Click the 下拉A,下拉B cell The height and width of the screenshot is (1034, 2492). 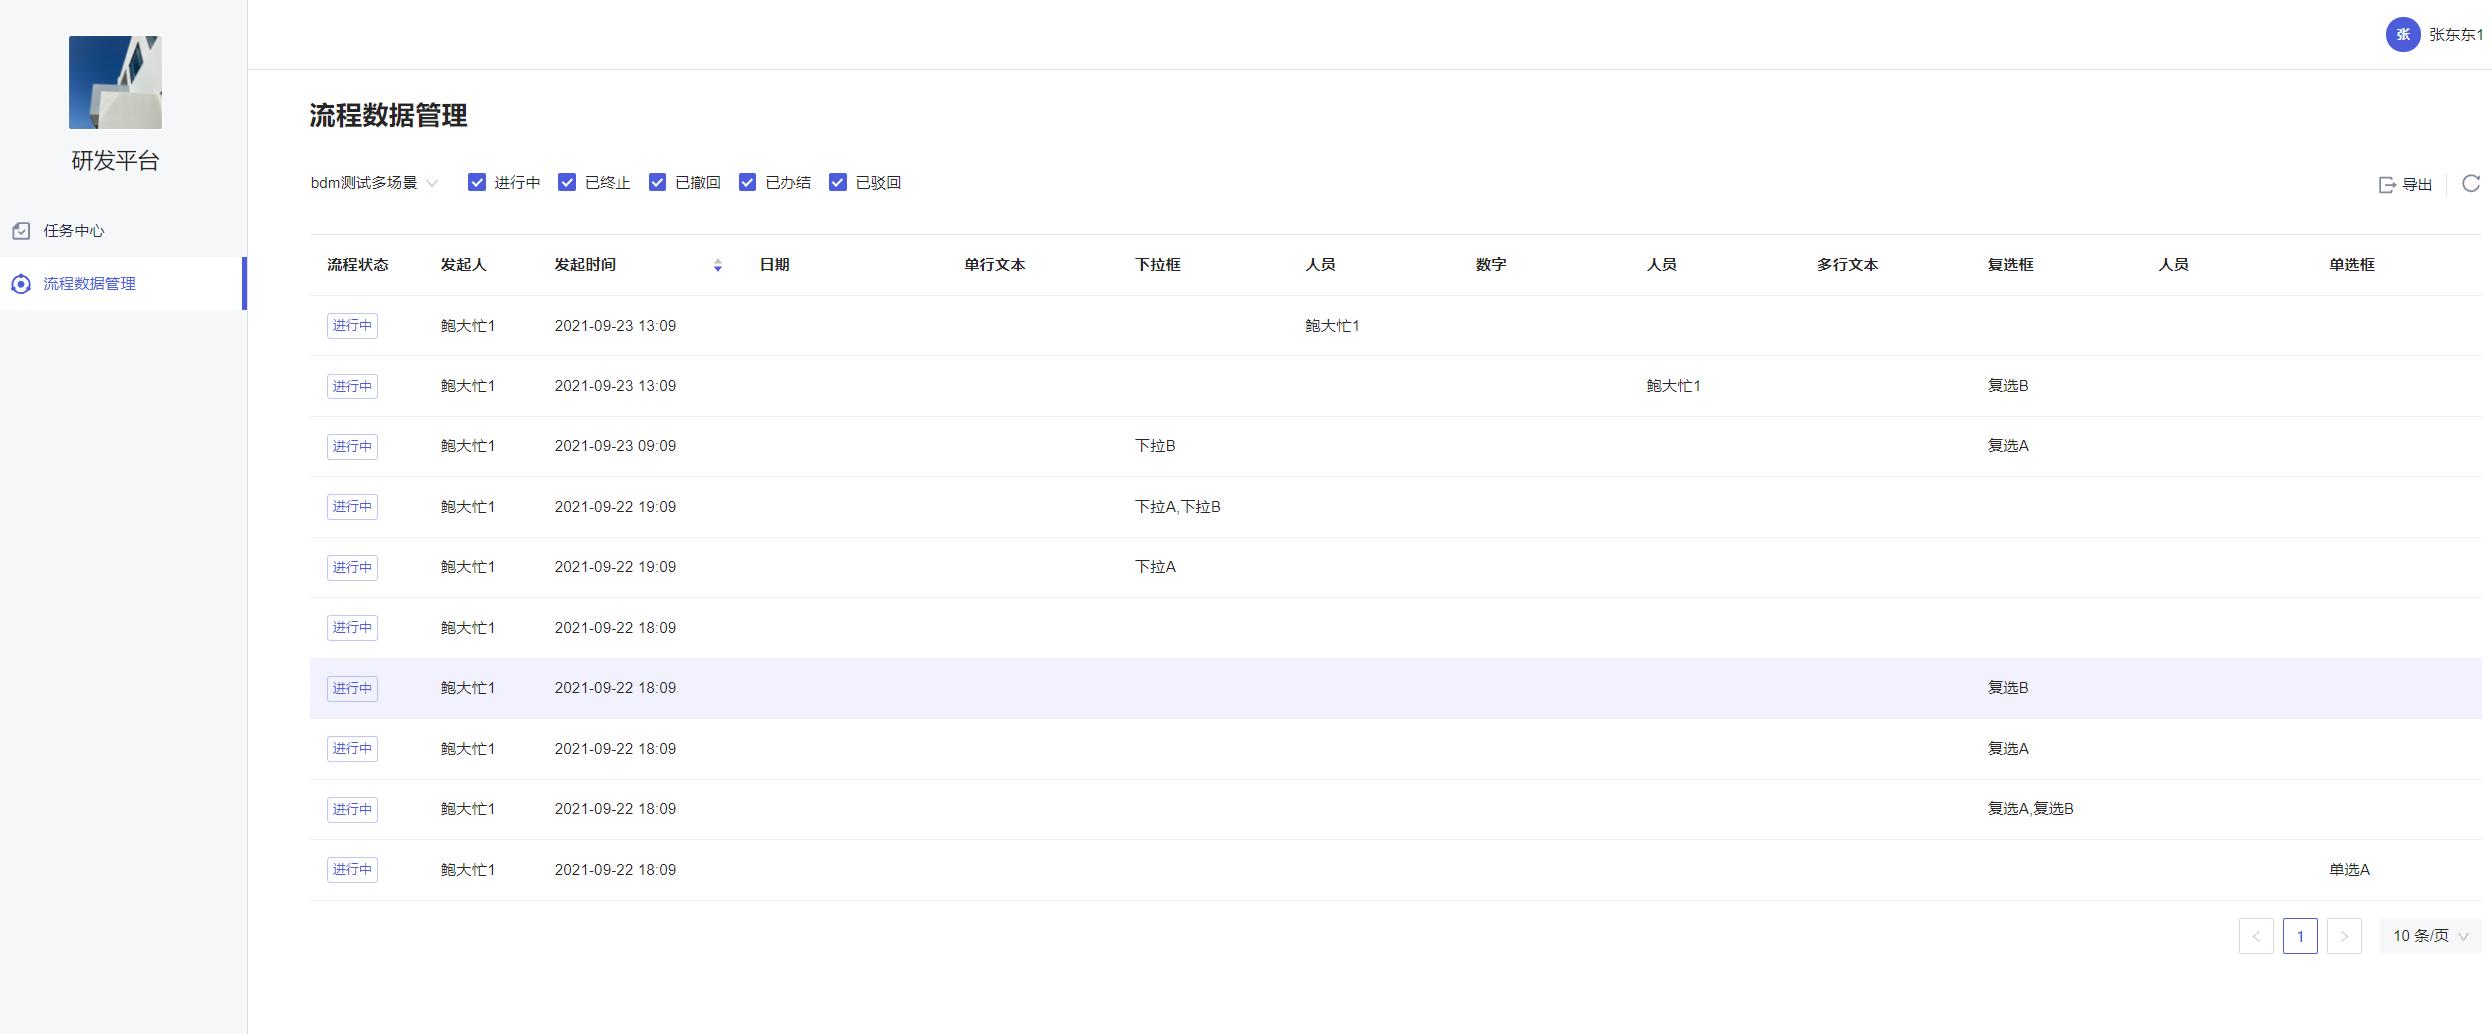pos(1178,507)
